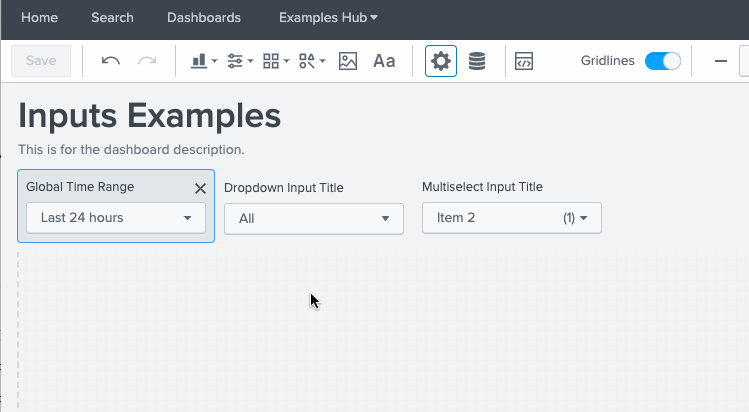Viewport: 749px width, 412px height.
Task: Open the layout grid icon menu
Action: pyautogui.click(x=275, y=61)
